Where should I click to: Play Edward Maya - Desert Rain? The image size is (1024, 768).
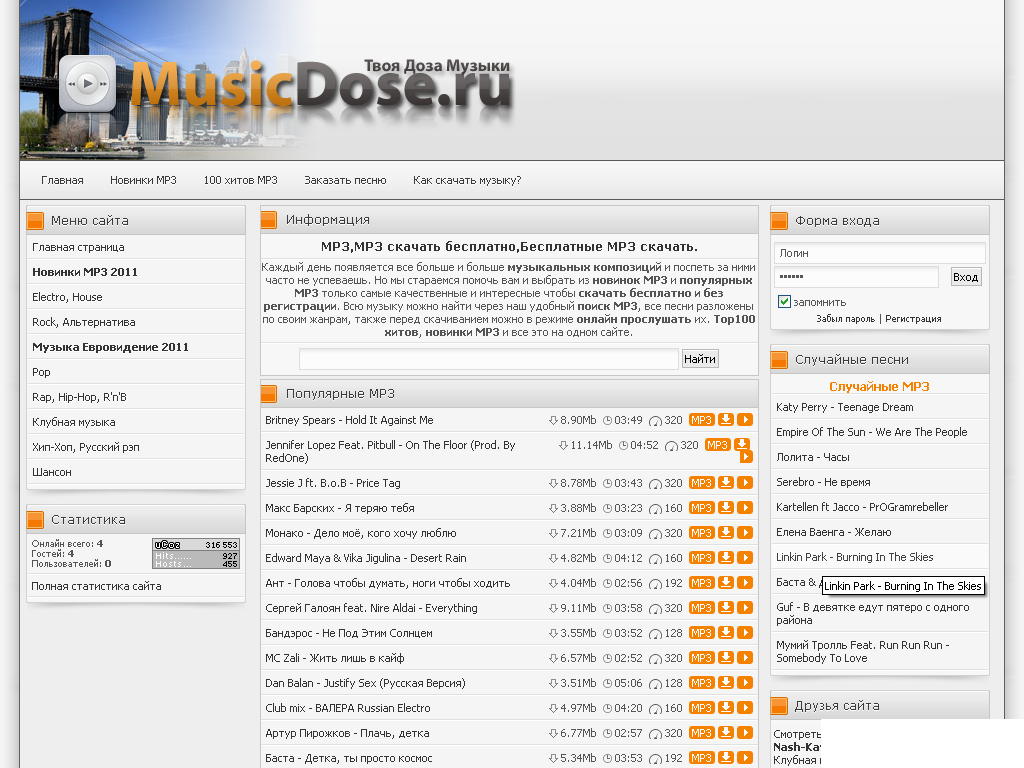pos(745,558)
